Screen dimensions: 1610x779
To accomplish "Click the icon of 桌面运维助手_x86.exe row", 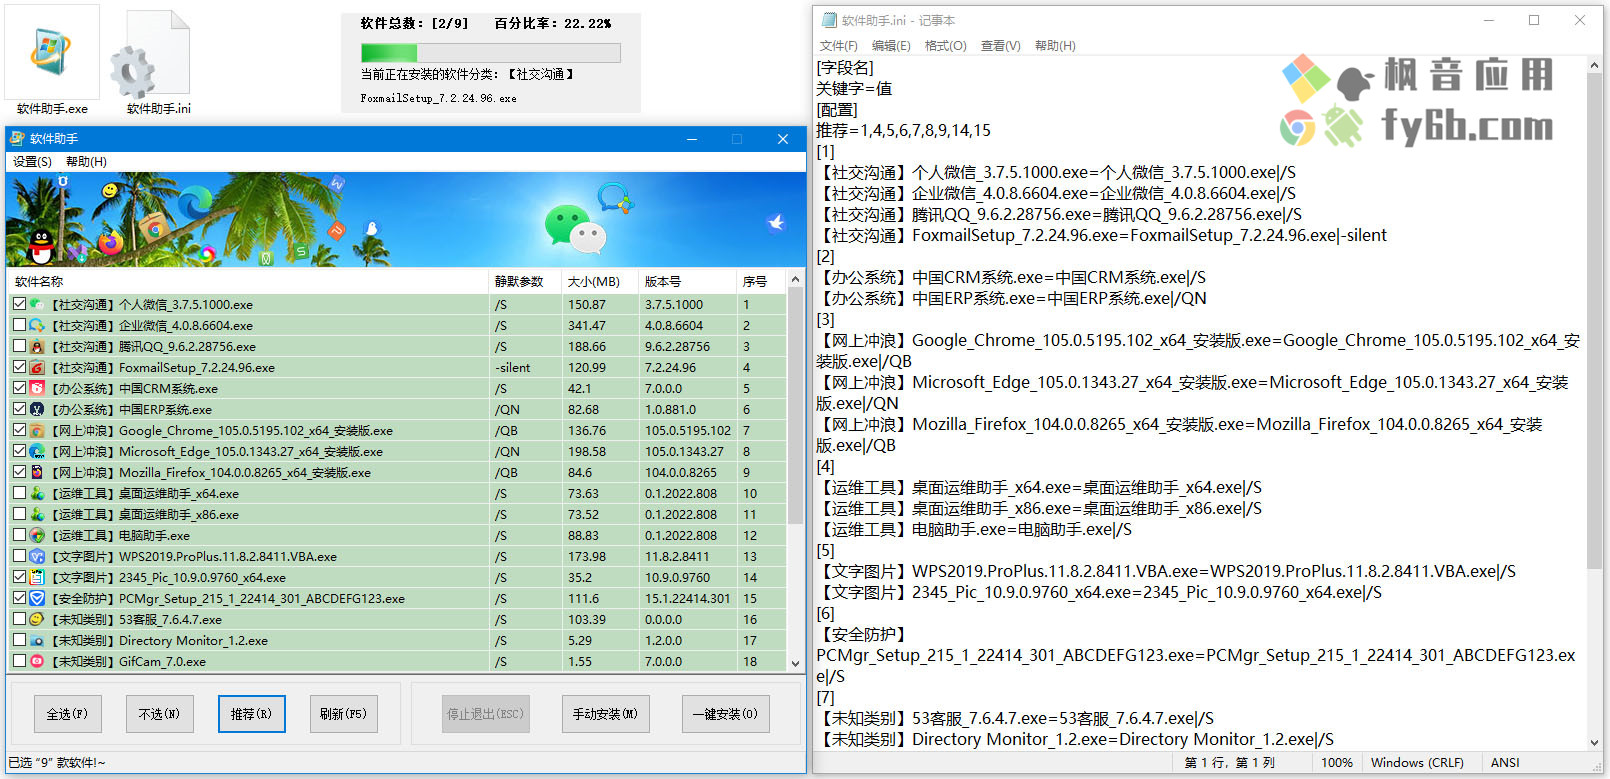I will (37, 514).
